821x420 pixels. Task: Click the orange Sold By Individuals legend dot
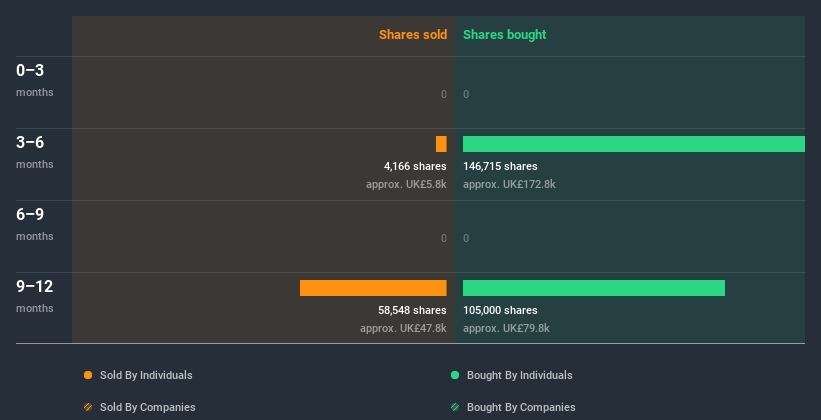point(88,375)
